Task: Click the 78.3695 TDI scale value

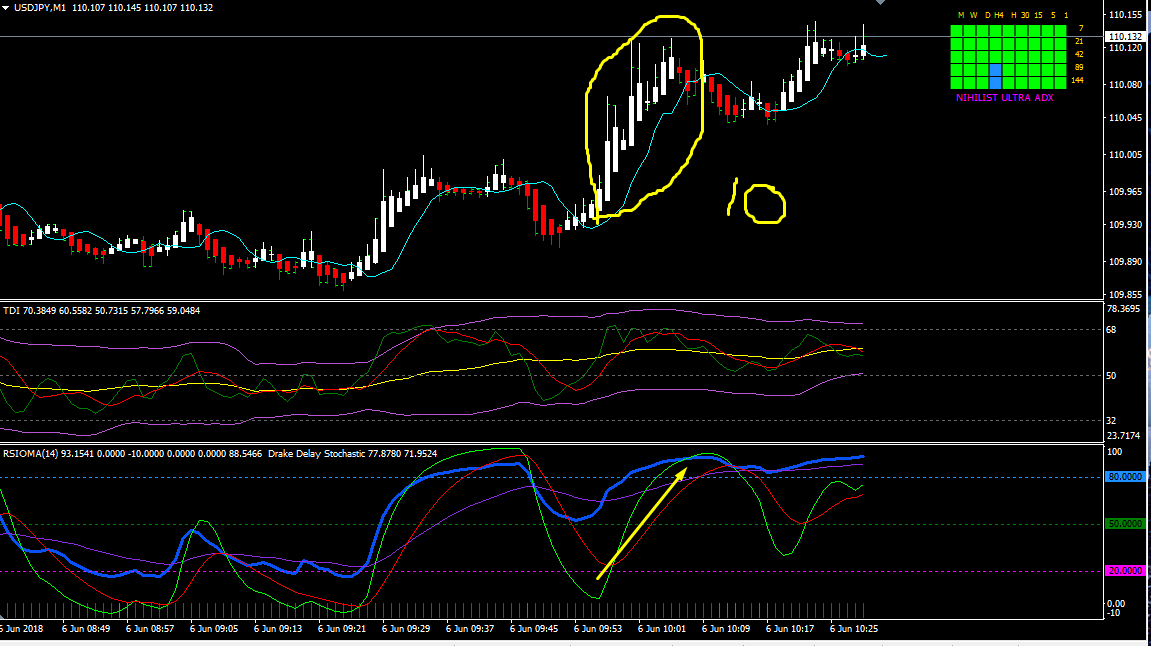Action: click(x=1123, y=309)
